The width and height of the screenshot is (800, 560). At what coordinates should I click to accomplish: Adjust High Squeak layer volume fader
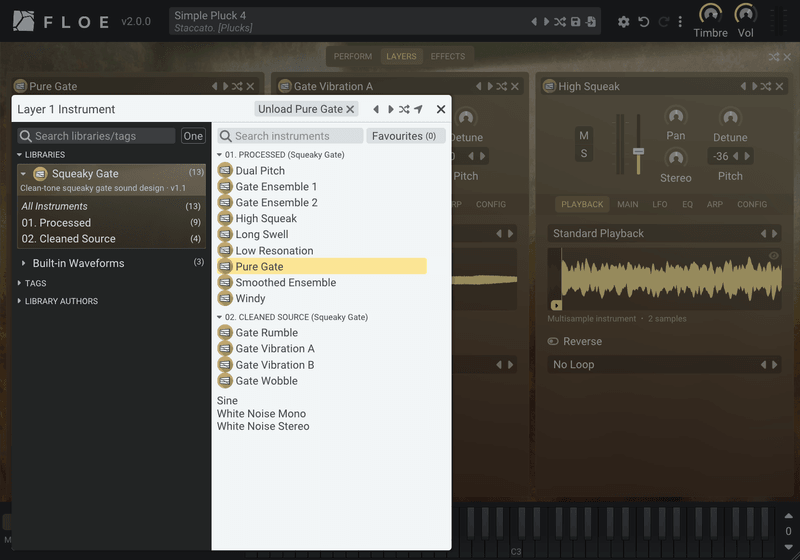(638, 151)
